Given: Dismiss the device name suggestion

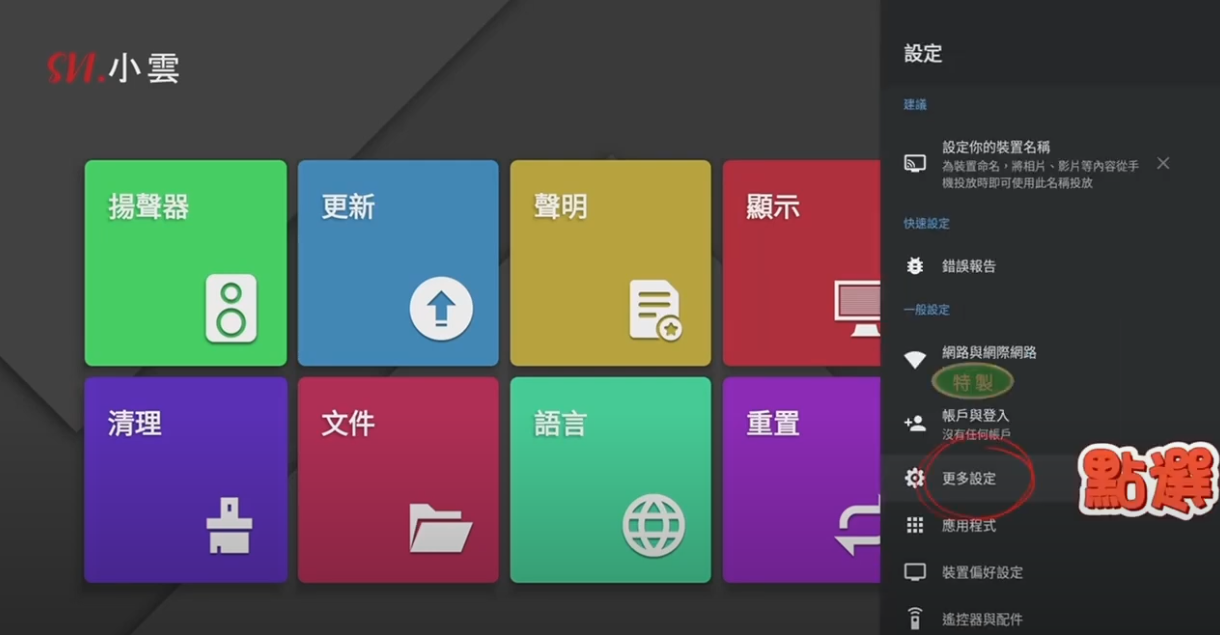Looking at the screenshot, I should tap(1163, 163).
